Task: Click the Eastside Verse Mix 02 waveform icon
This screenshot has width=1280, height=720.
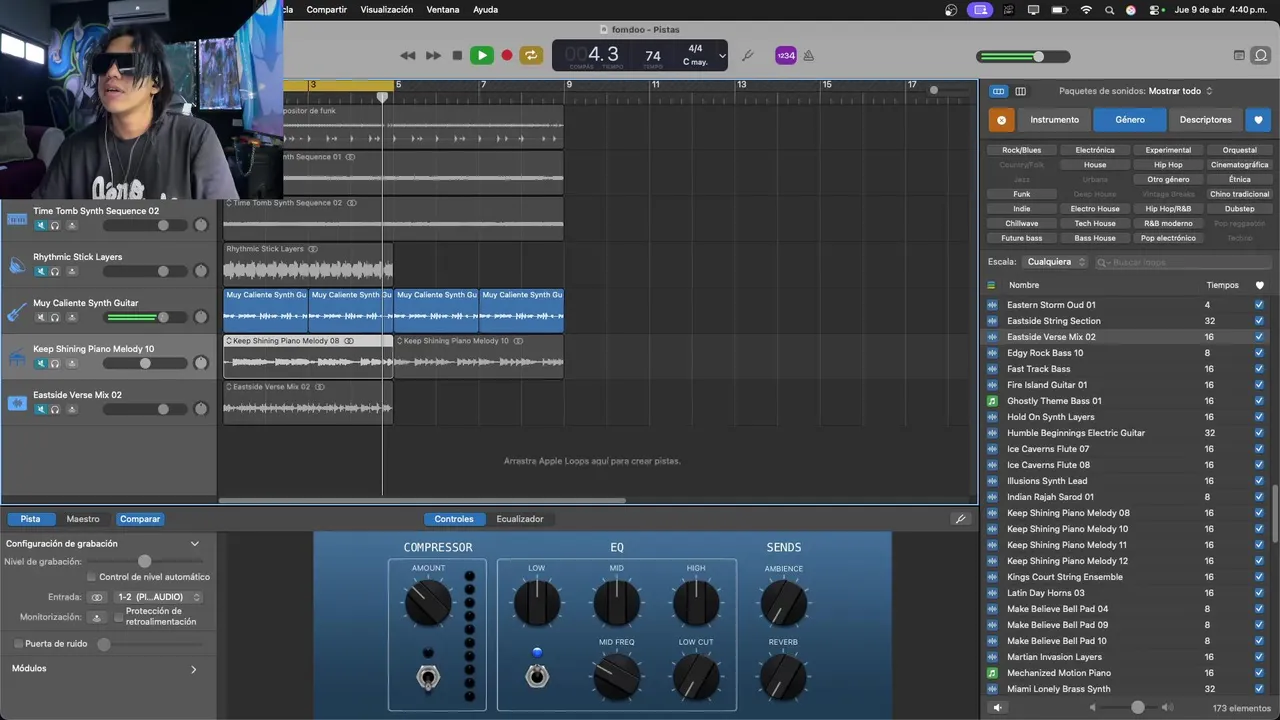Action: 17,403
